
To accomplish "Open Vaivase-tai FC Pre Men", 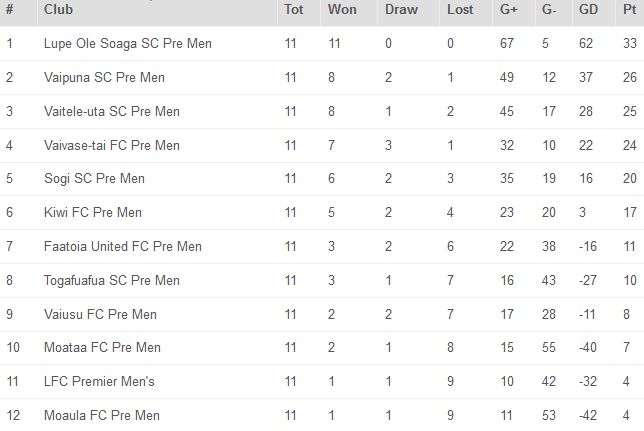I will click(112, 146).
